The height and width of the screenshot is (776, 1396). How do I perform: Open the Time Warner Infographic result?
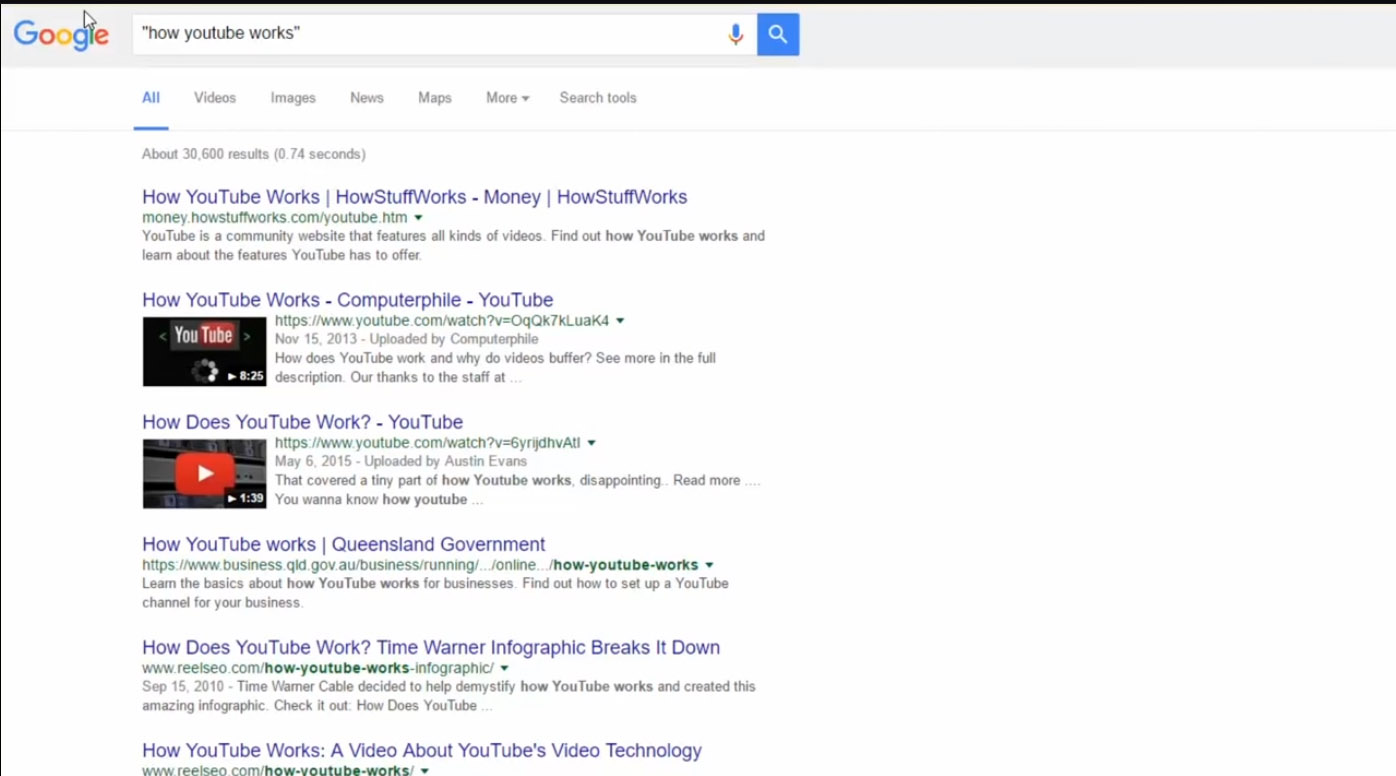point(430,648)
